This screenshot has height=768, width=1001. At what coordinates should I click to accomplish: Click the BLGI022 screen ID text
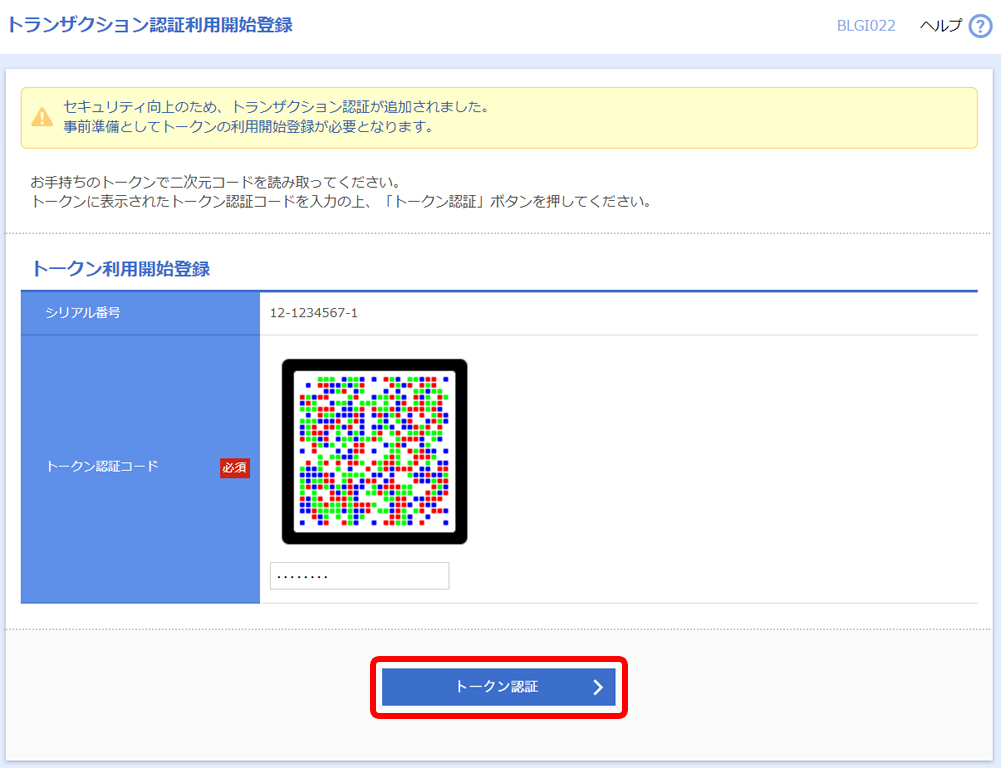click(866, 26)
